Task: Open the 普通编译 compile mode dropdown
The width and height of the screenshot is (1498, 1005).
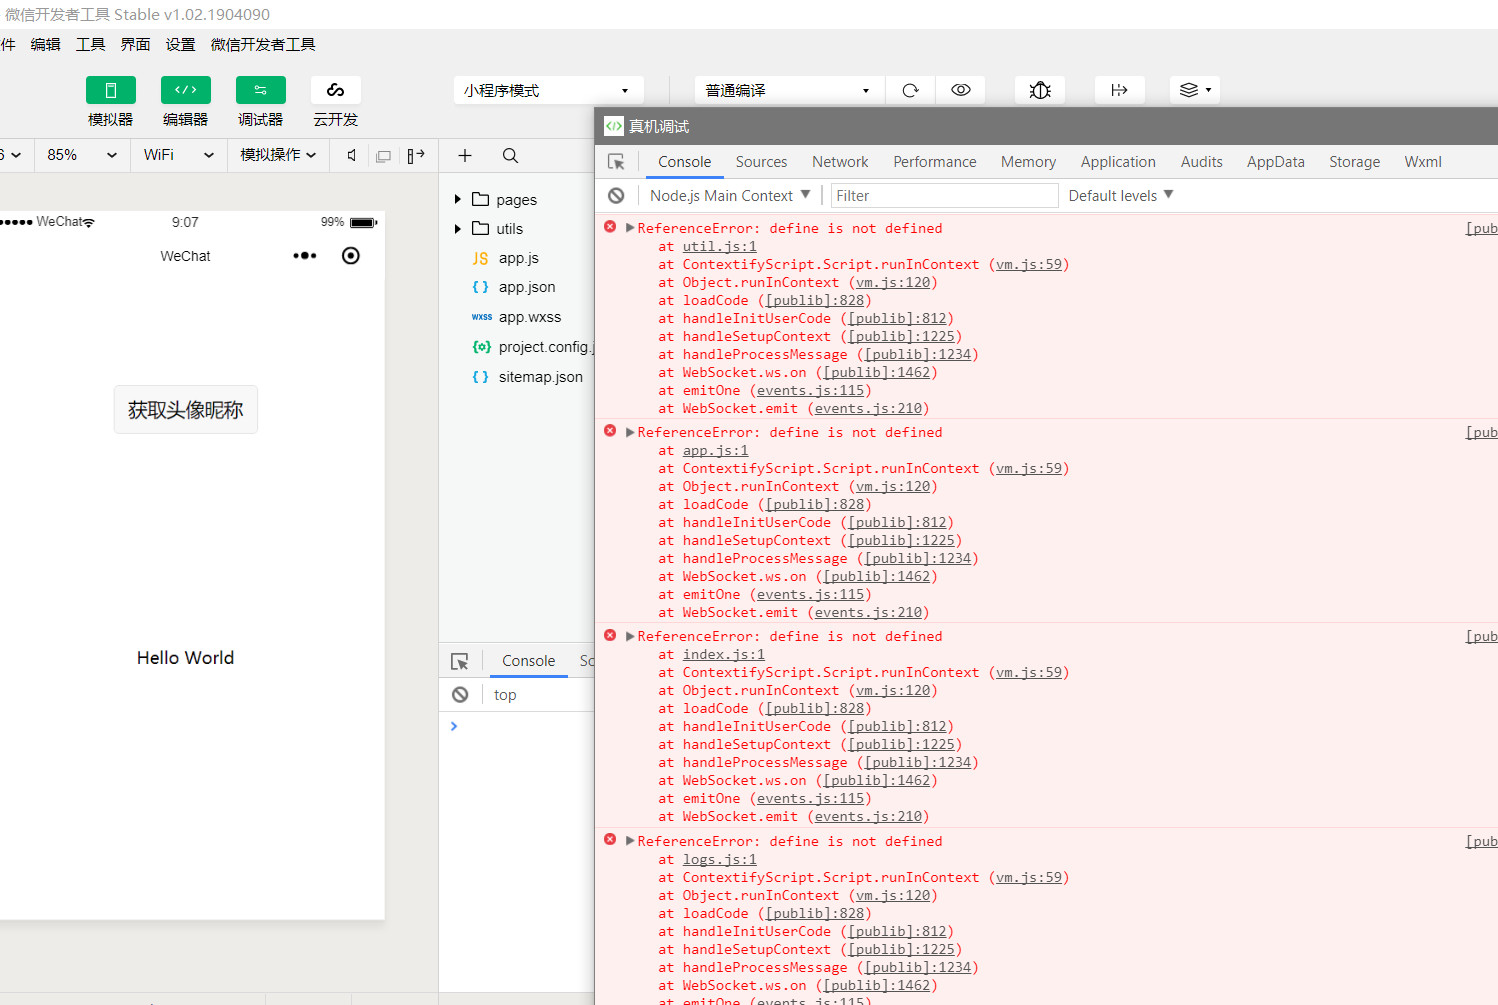Action: 790,90
